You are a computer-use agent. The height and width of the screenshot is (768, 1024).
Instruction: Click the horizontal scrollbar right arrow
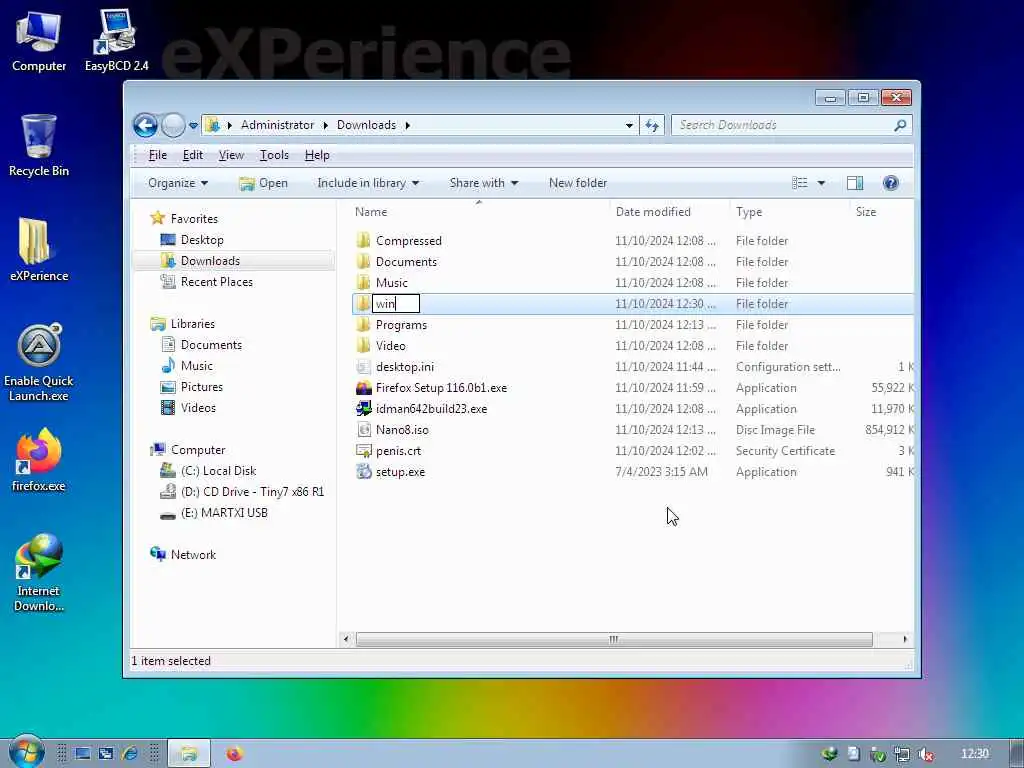click(905, 639)
